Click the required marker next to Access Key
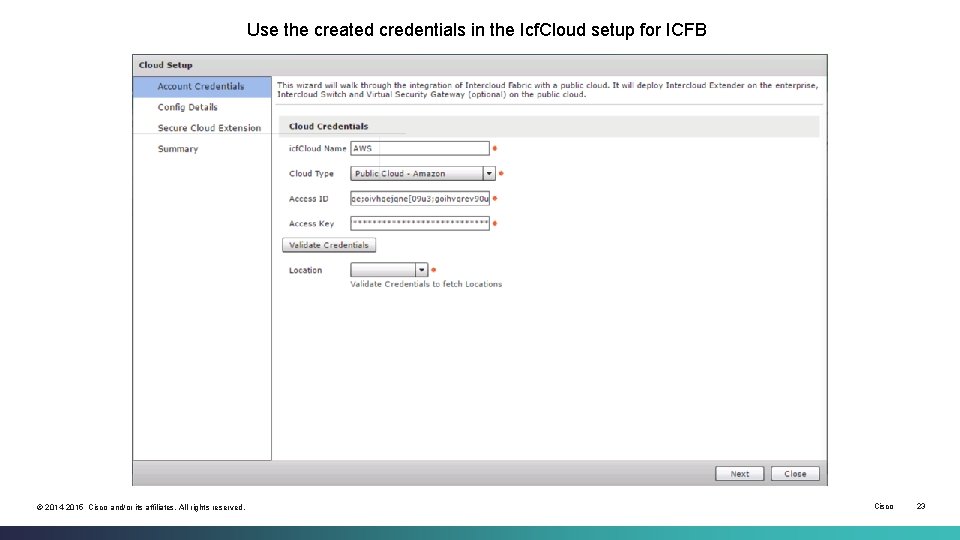 tap(495, 223)
